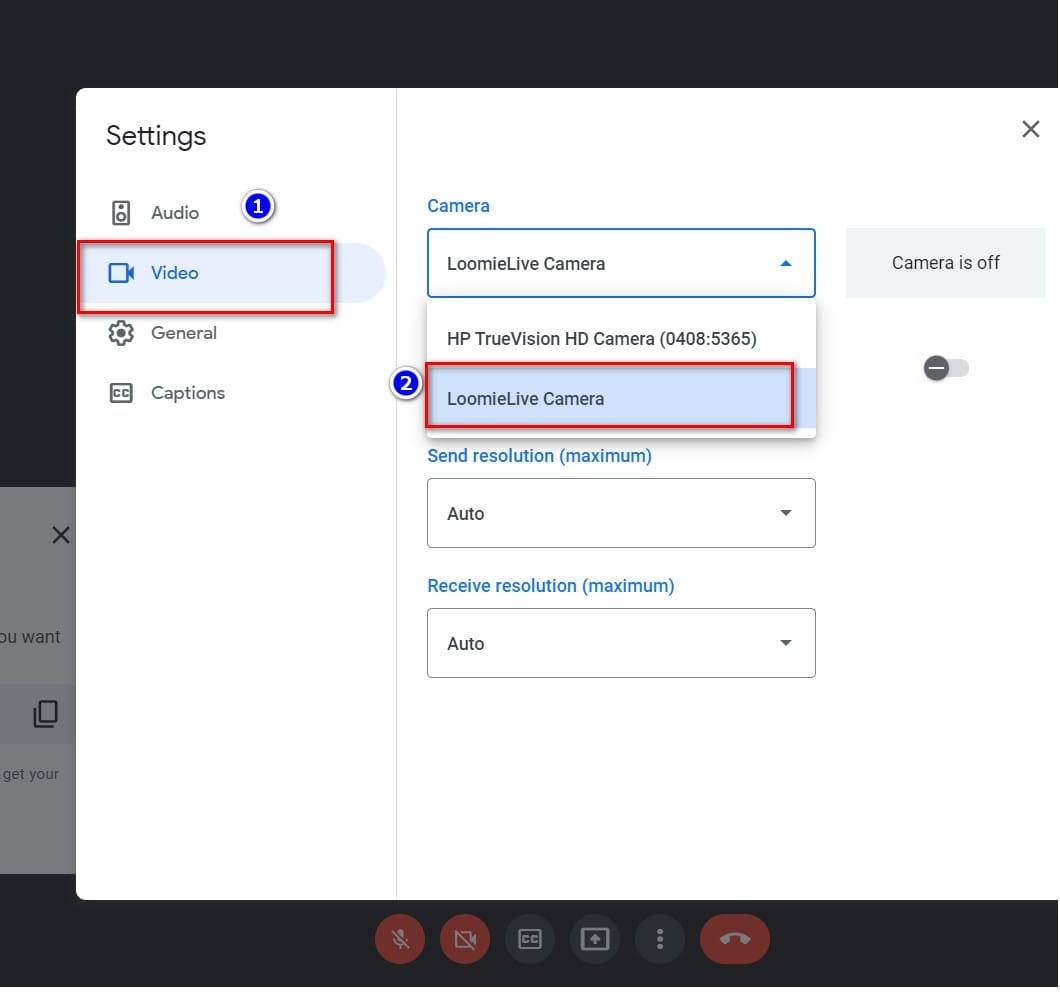Choose LoomieLive Camera from the list
The image size is (1060, 1000).
pyautogui.click(x=621, y=399)
